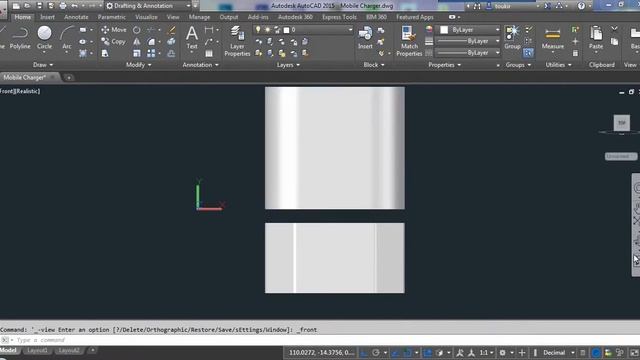Image resolution: width=640 pixels, height=360 pixels.
Task: Insert a Table from Annotation panel
Action: pos(209,53)
